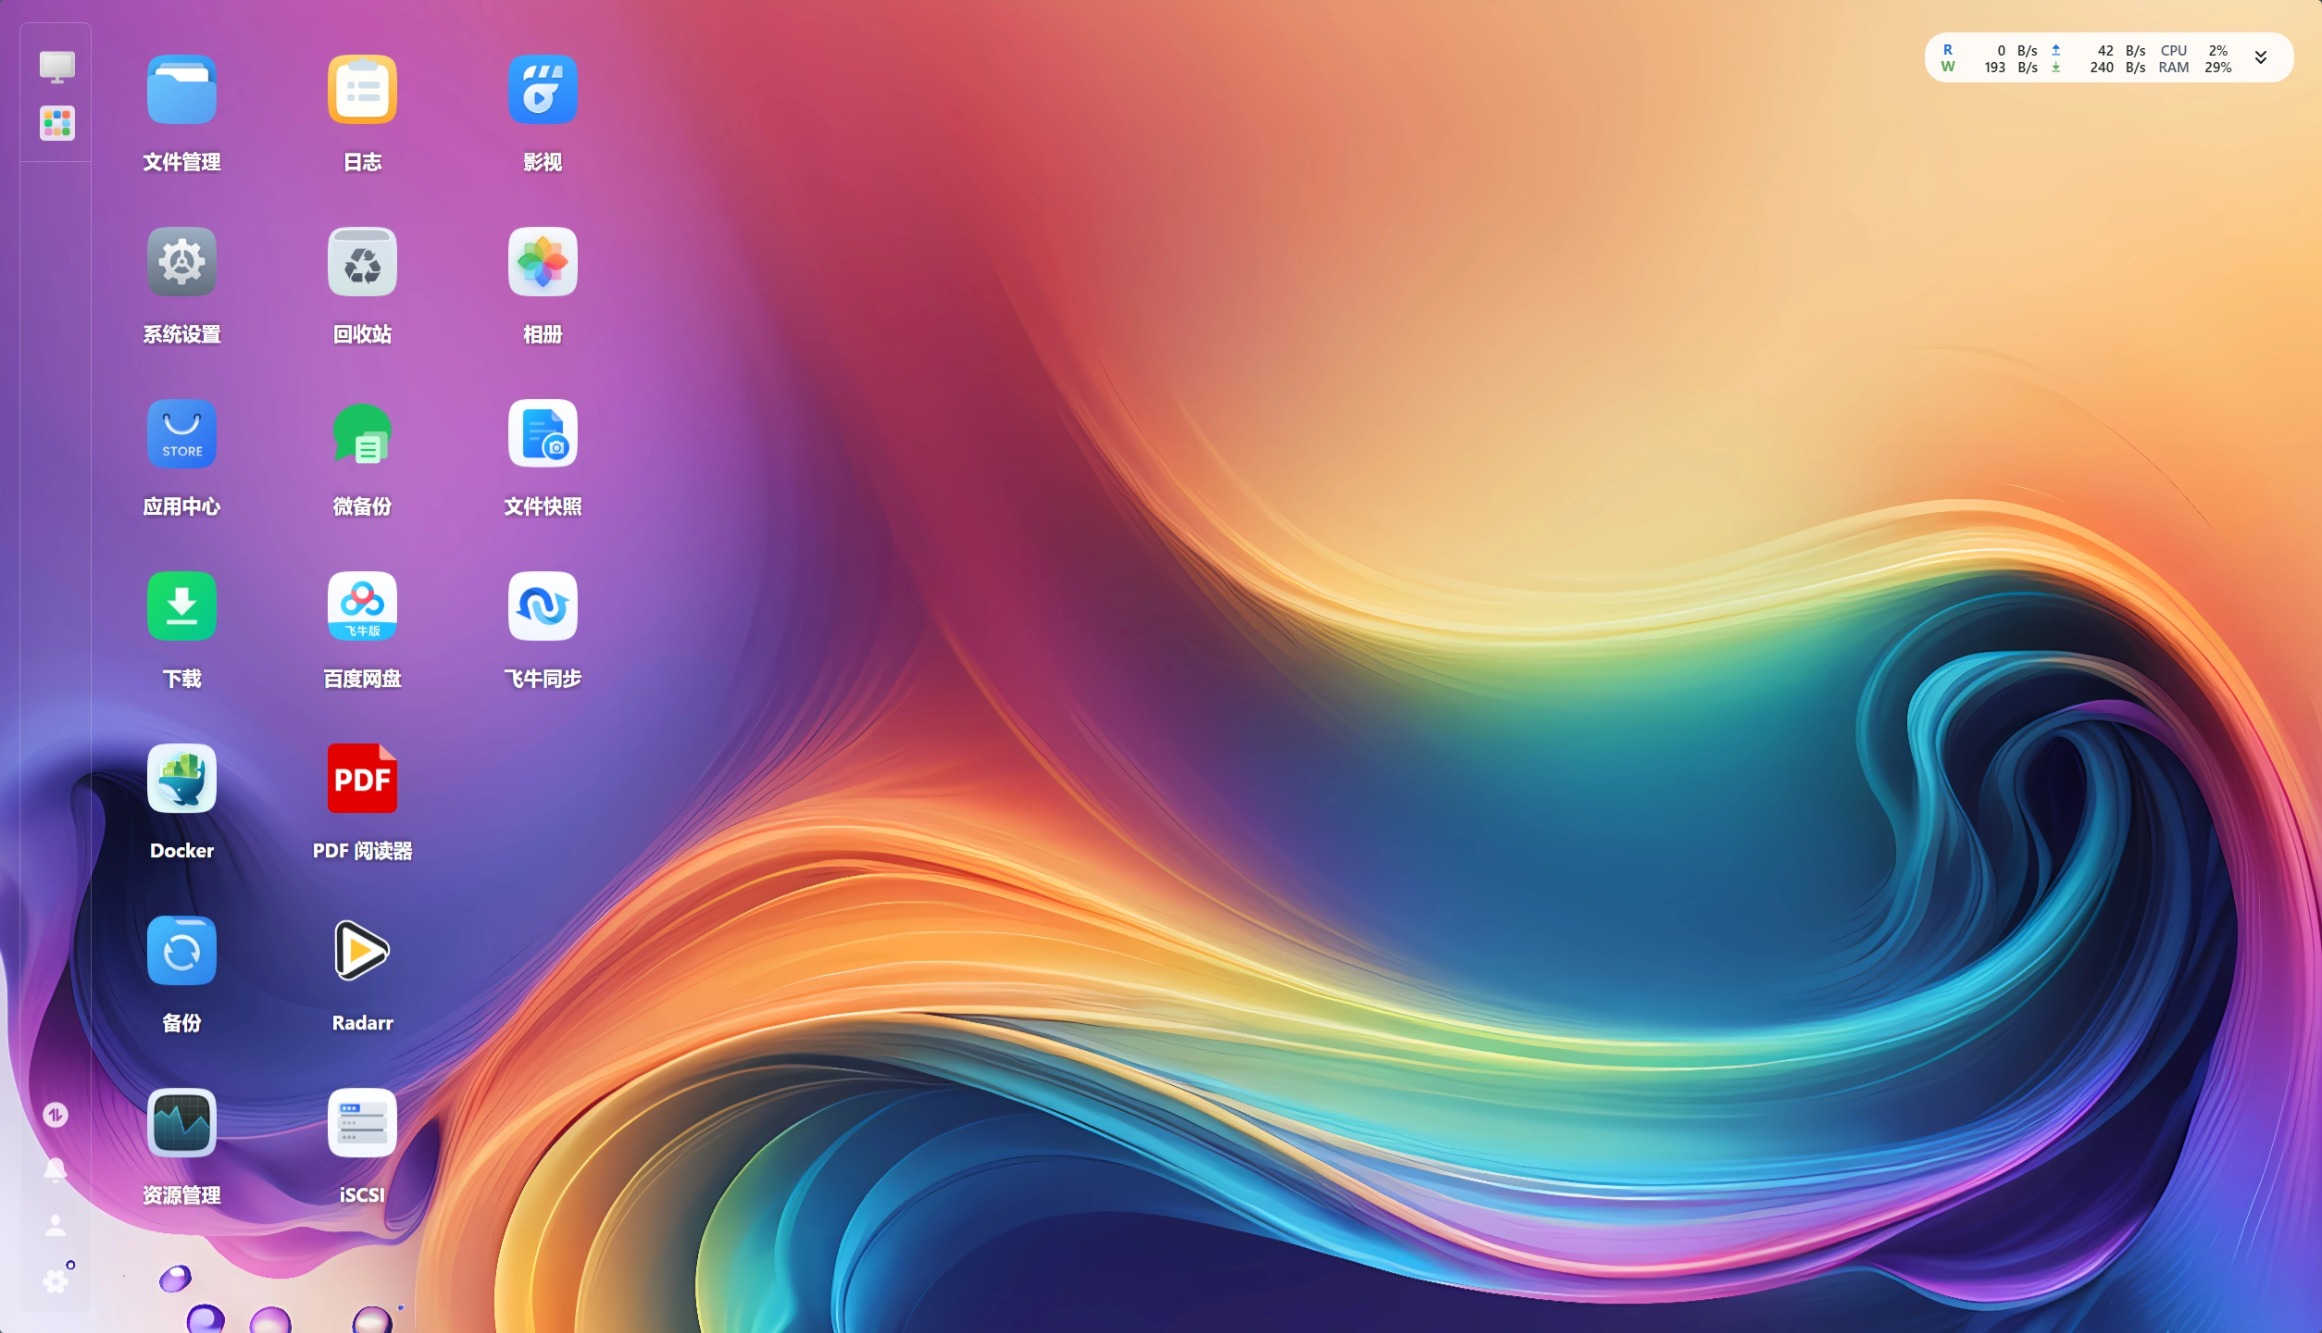The height and width of the screenshot is (1333, 2322).
Task: Open the app grid launcher in sidebar
Action: click(x=57, y=124)
